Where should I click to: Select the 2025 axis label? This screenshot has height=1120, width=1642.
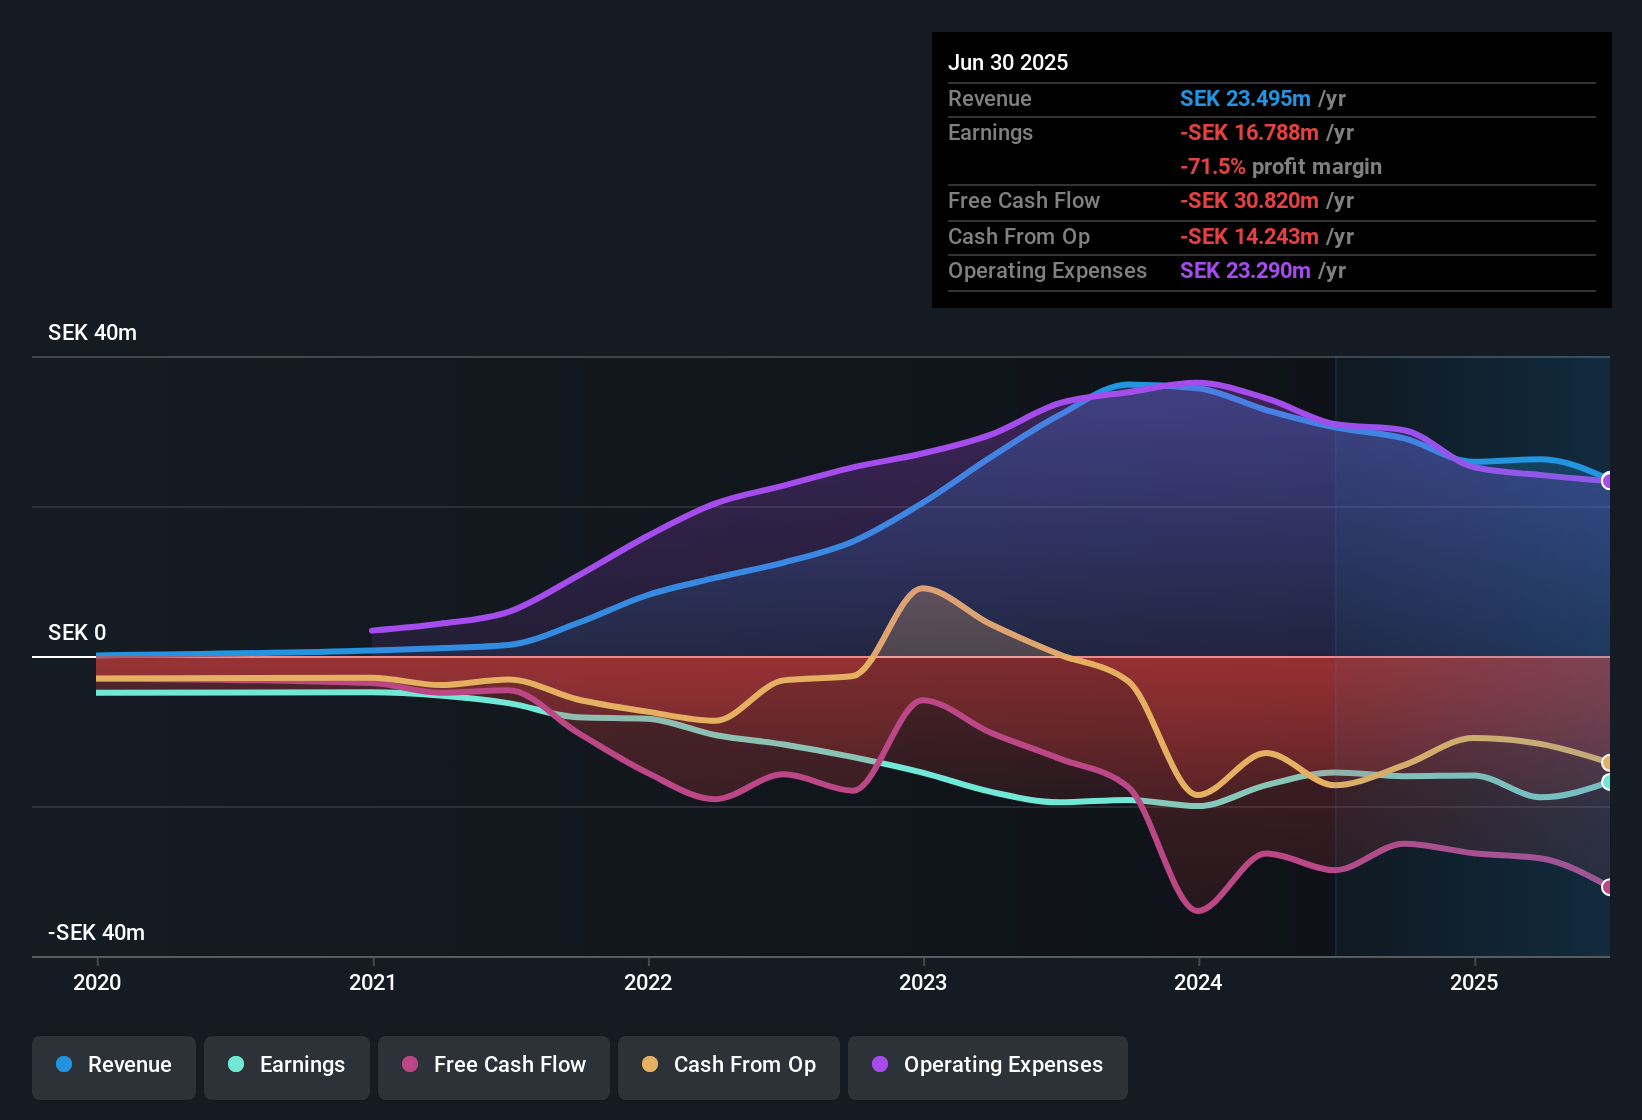tap(1475, 983)
